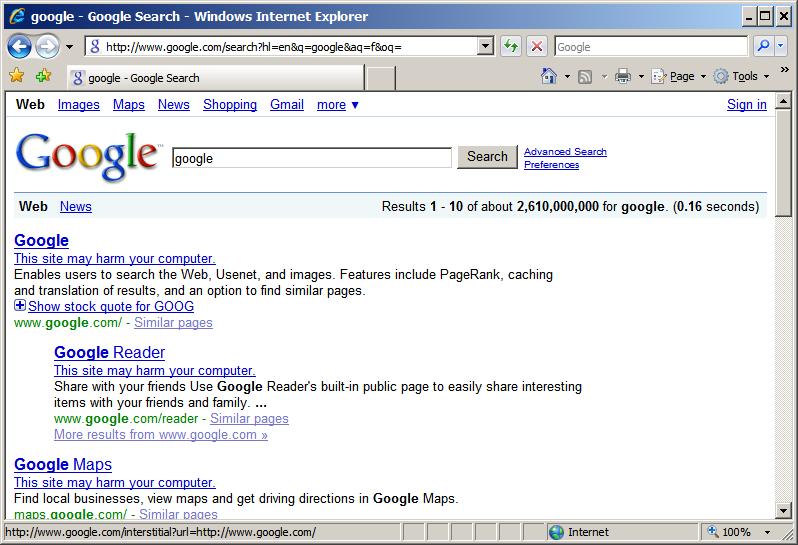The image size is (798, 545).
Task: Click the Print icon in command bar
Action: point(623,77)
